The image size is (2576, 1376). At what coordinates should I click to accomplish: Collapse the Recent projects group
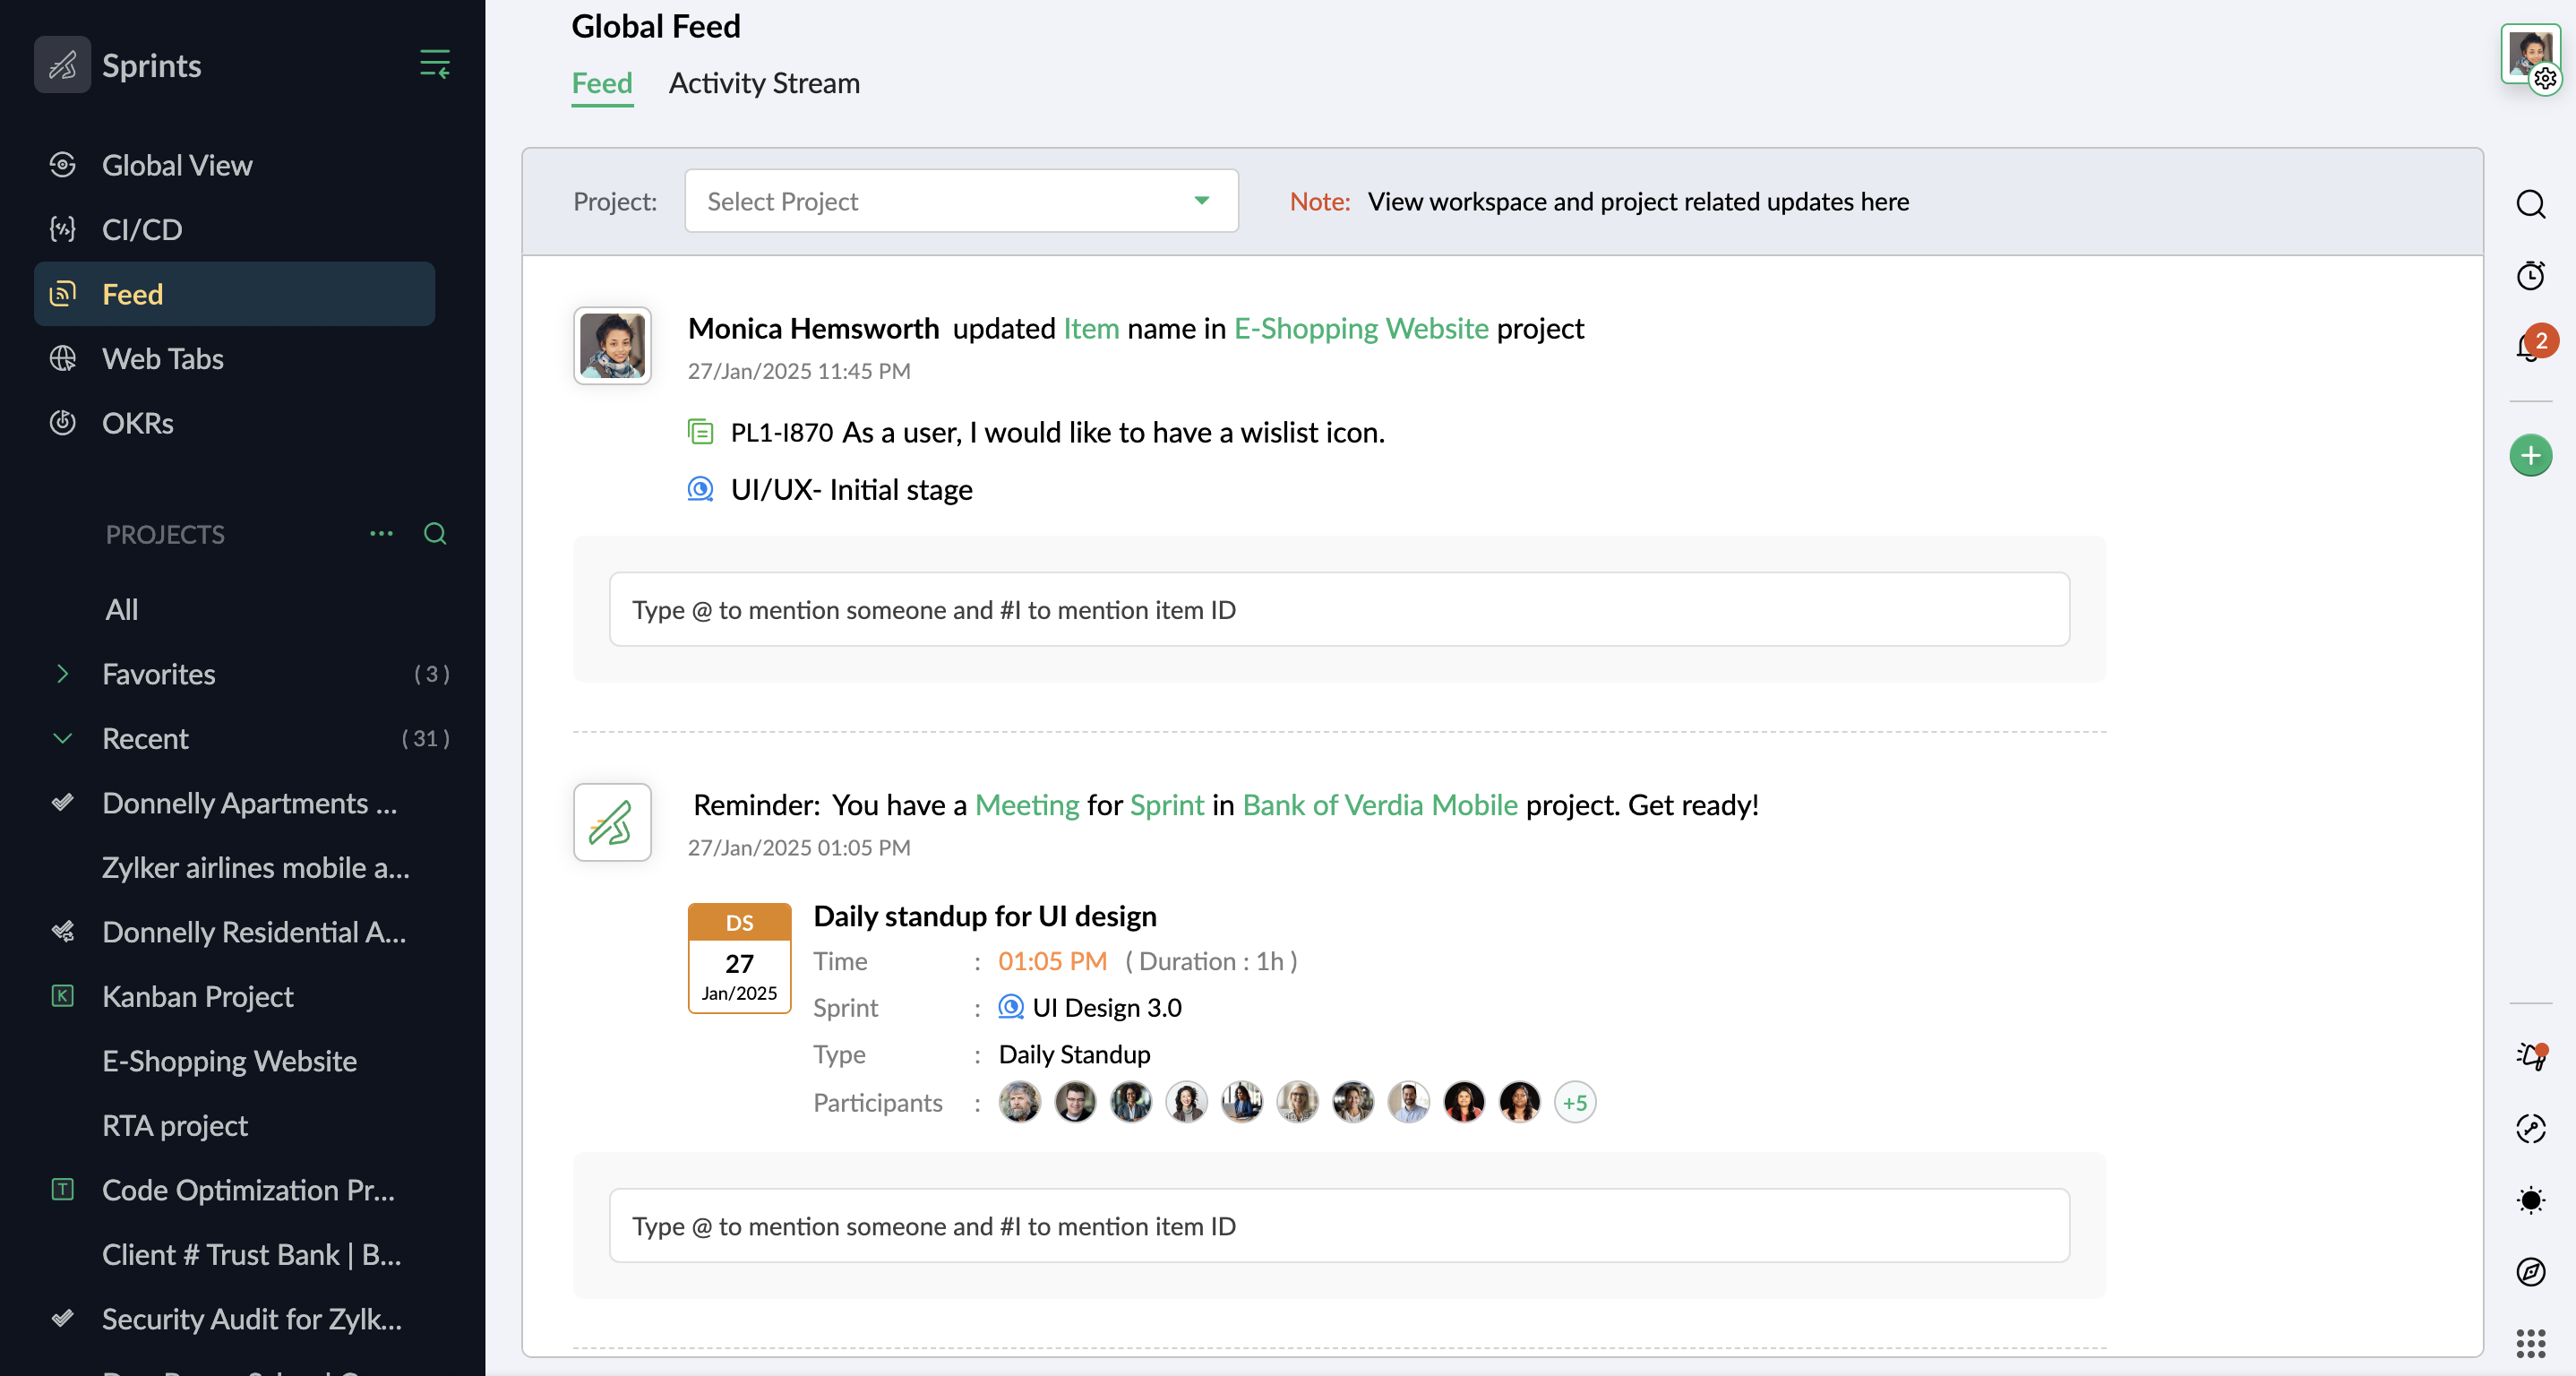pyautogui.click(x=62, y=739)
